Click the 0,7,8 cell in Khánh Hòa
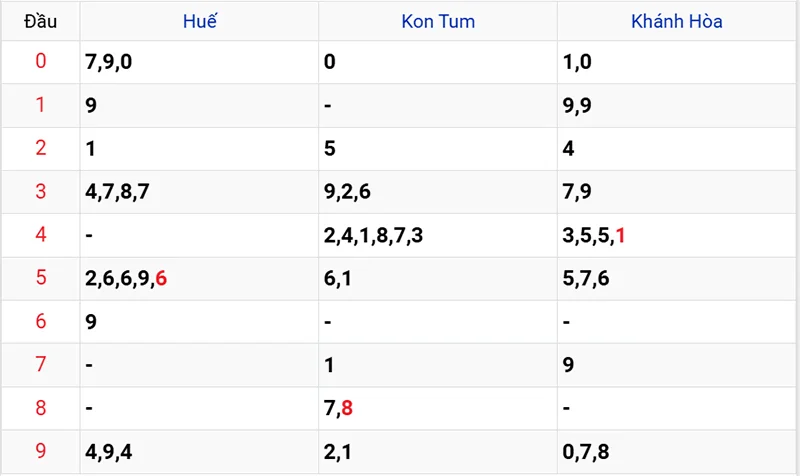The height and width of the screenshot is (476, 800). [587, 452]
